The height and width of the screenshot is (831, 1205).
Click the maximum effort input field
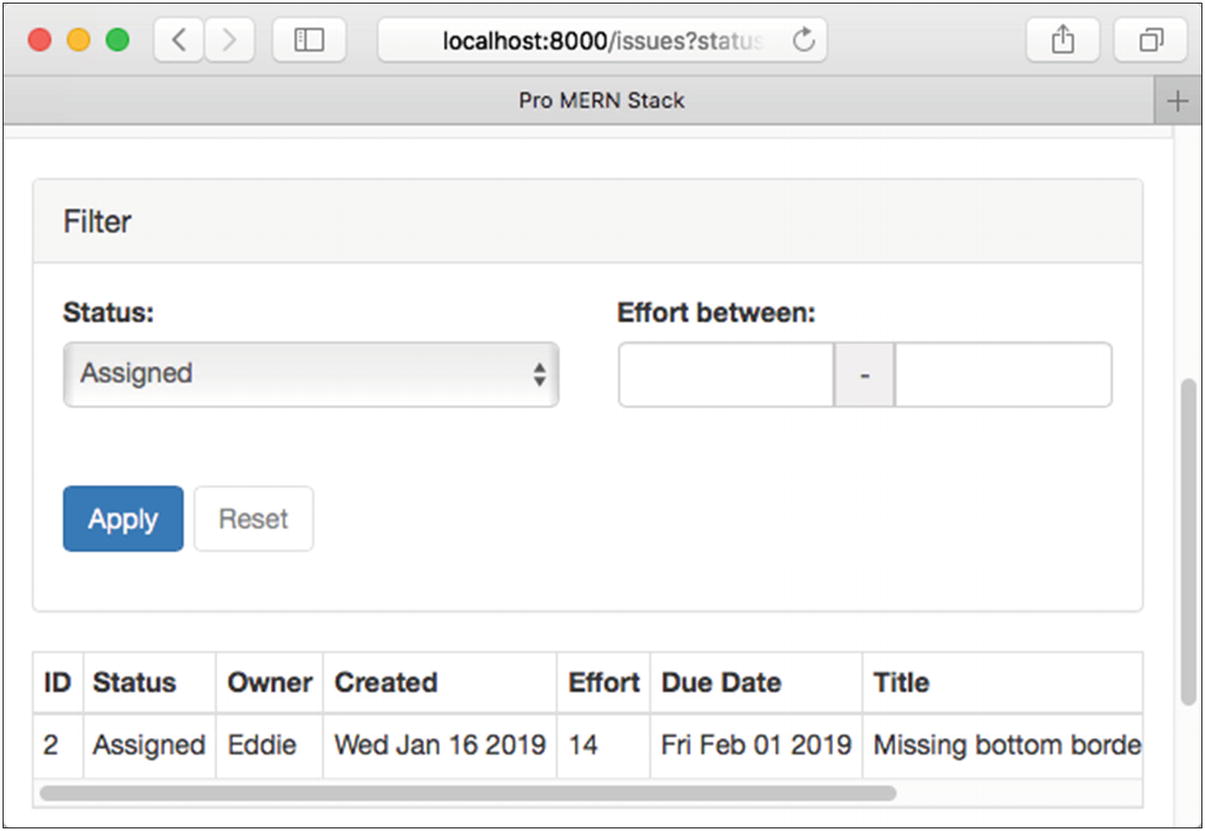tap(1002, 375)
